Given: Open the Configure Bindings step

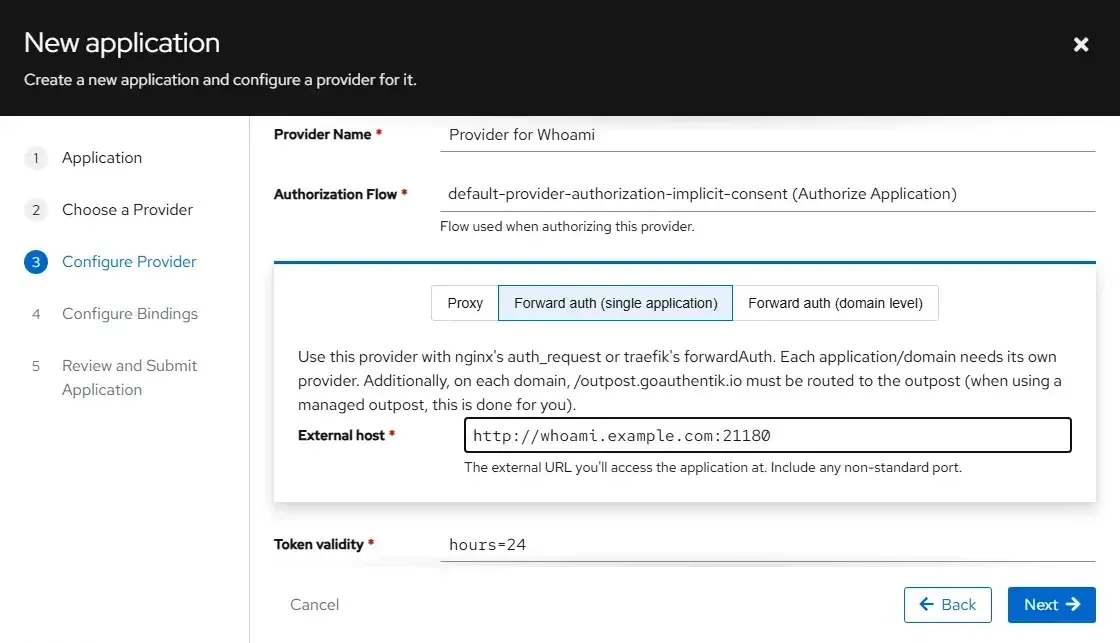Looking at the screenshot, I should 129,314.
